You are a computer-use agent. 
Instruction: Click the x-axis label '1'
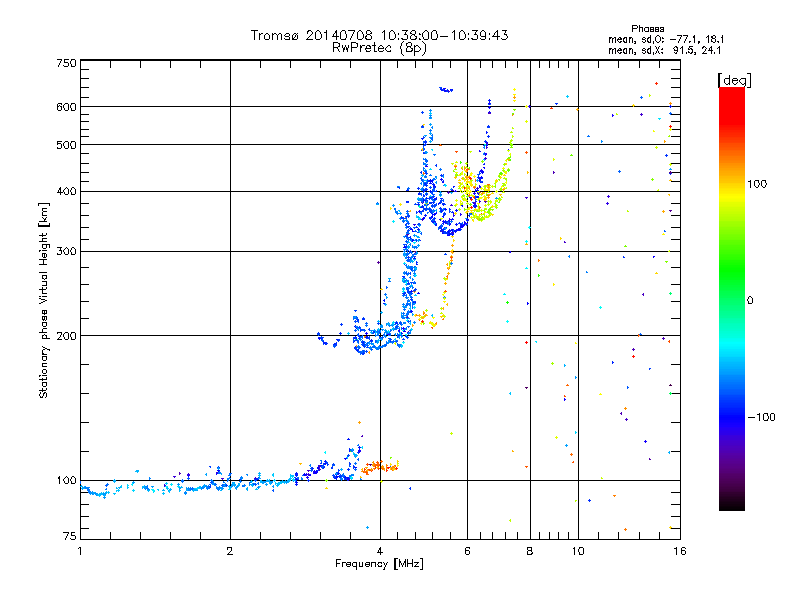pyautogui.click(x=80, y=551)
